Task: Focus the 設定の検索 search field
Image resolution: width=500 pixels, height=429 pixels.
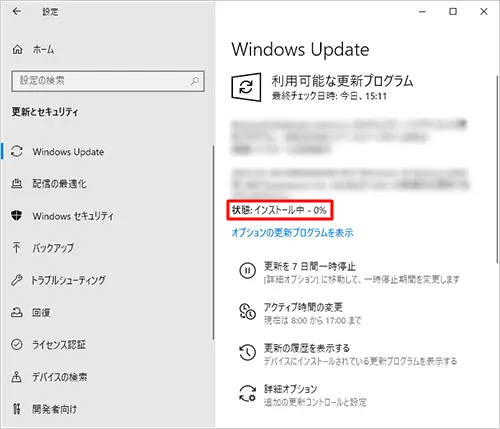Action: (x=108, y=81)
